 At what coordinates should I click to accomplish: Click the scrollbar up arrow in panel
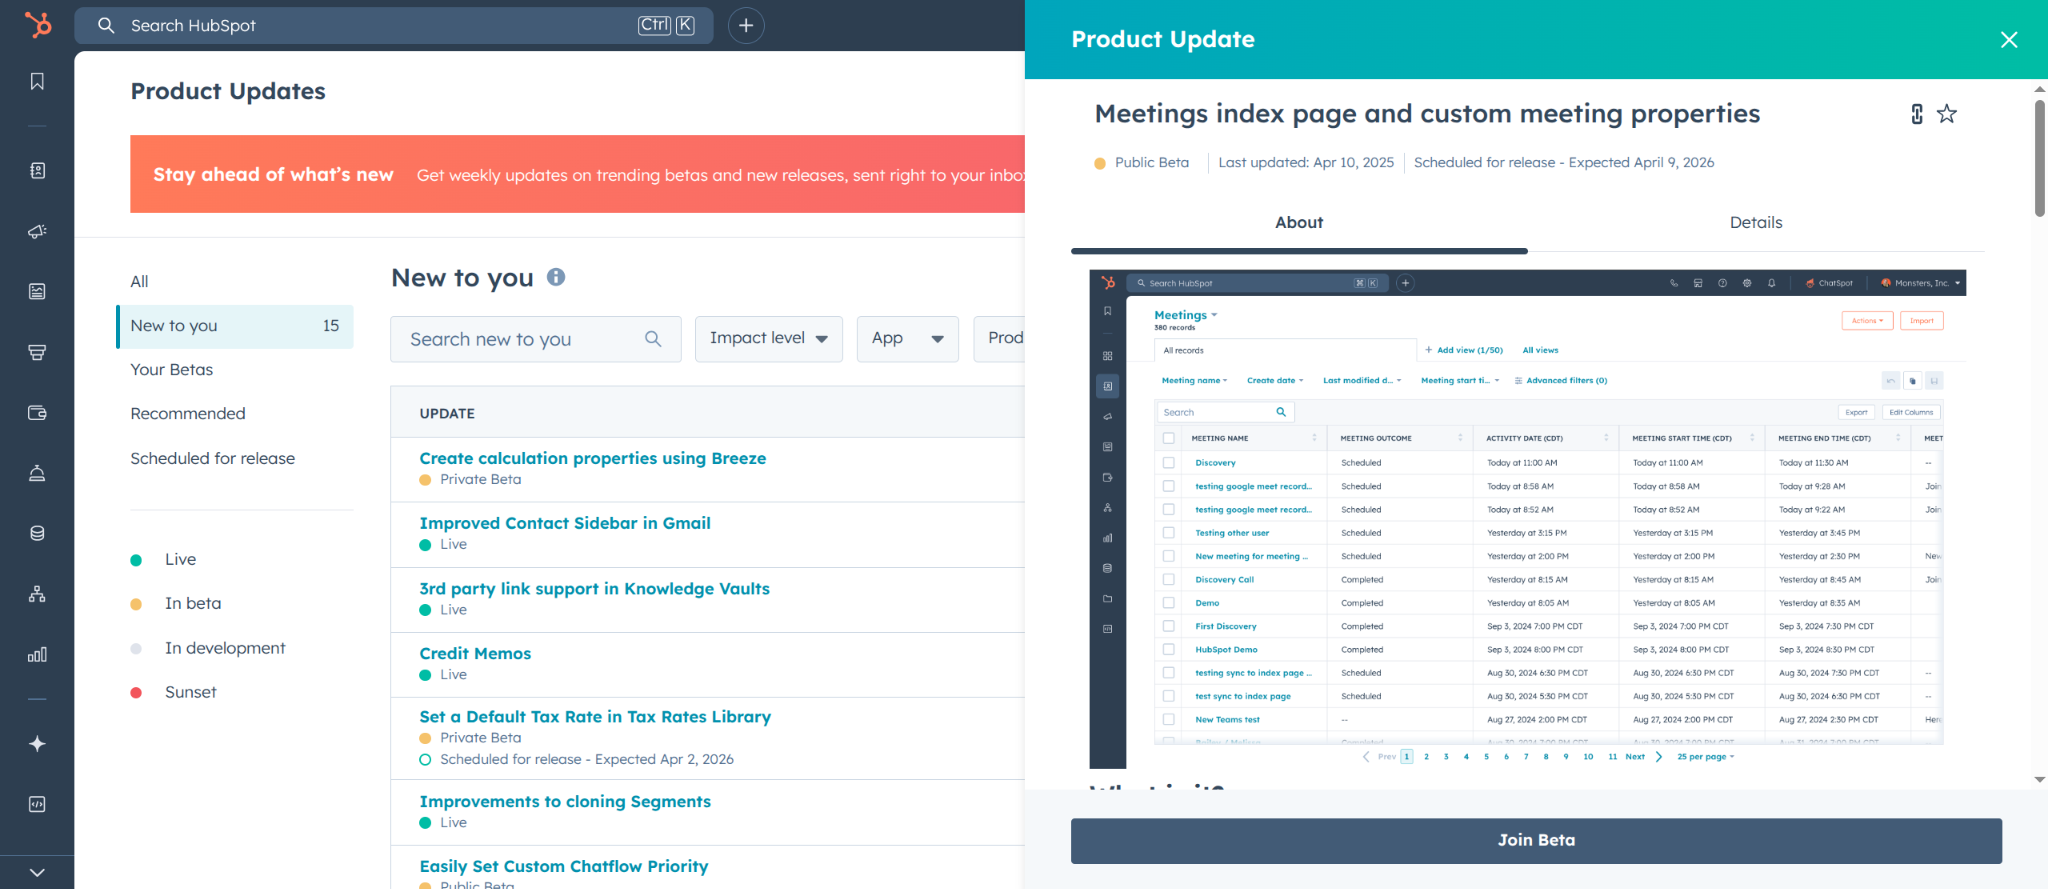pyautogui.click(x=2040, y=90)
